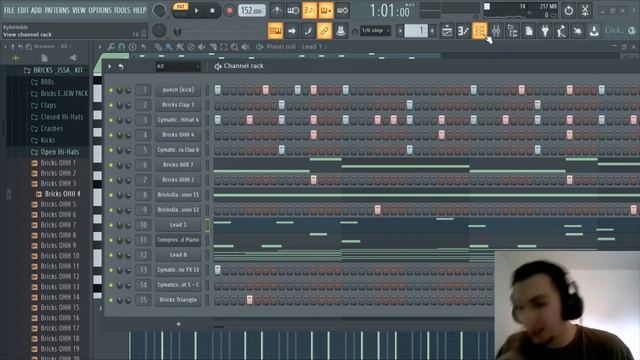Open pattern selector arrow left of pattern 1
The height and width of the screenshot is (360, 640).
pyautogui.click(x=400, y=31)
